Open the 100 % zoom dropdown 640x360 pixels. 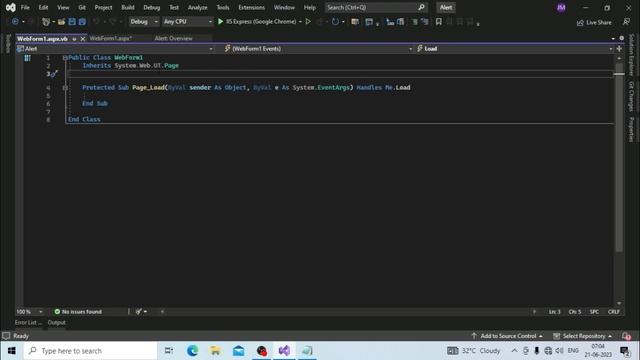click(29, 311)
